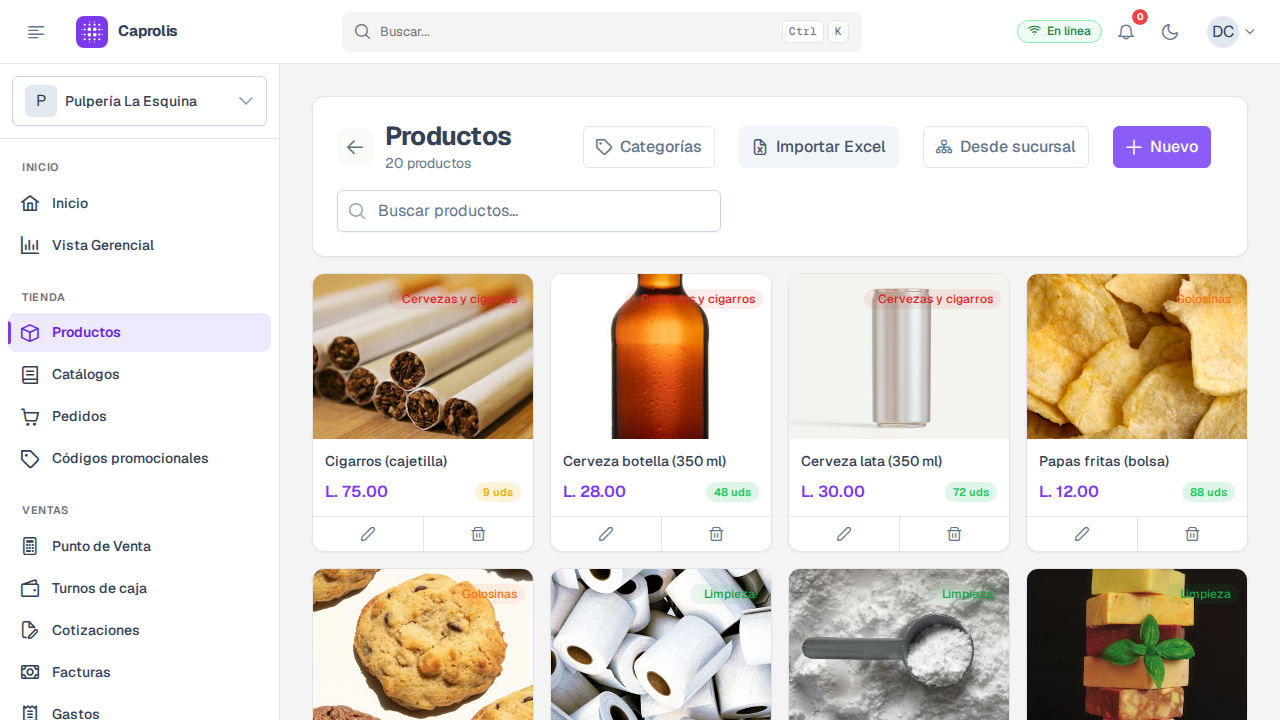Open the cigarettes product image
1280x720 pixels.
[x=423, y=356]
